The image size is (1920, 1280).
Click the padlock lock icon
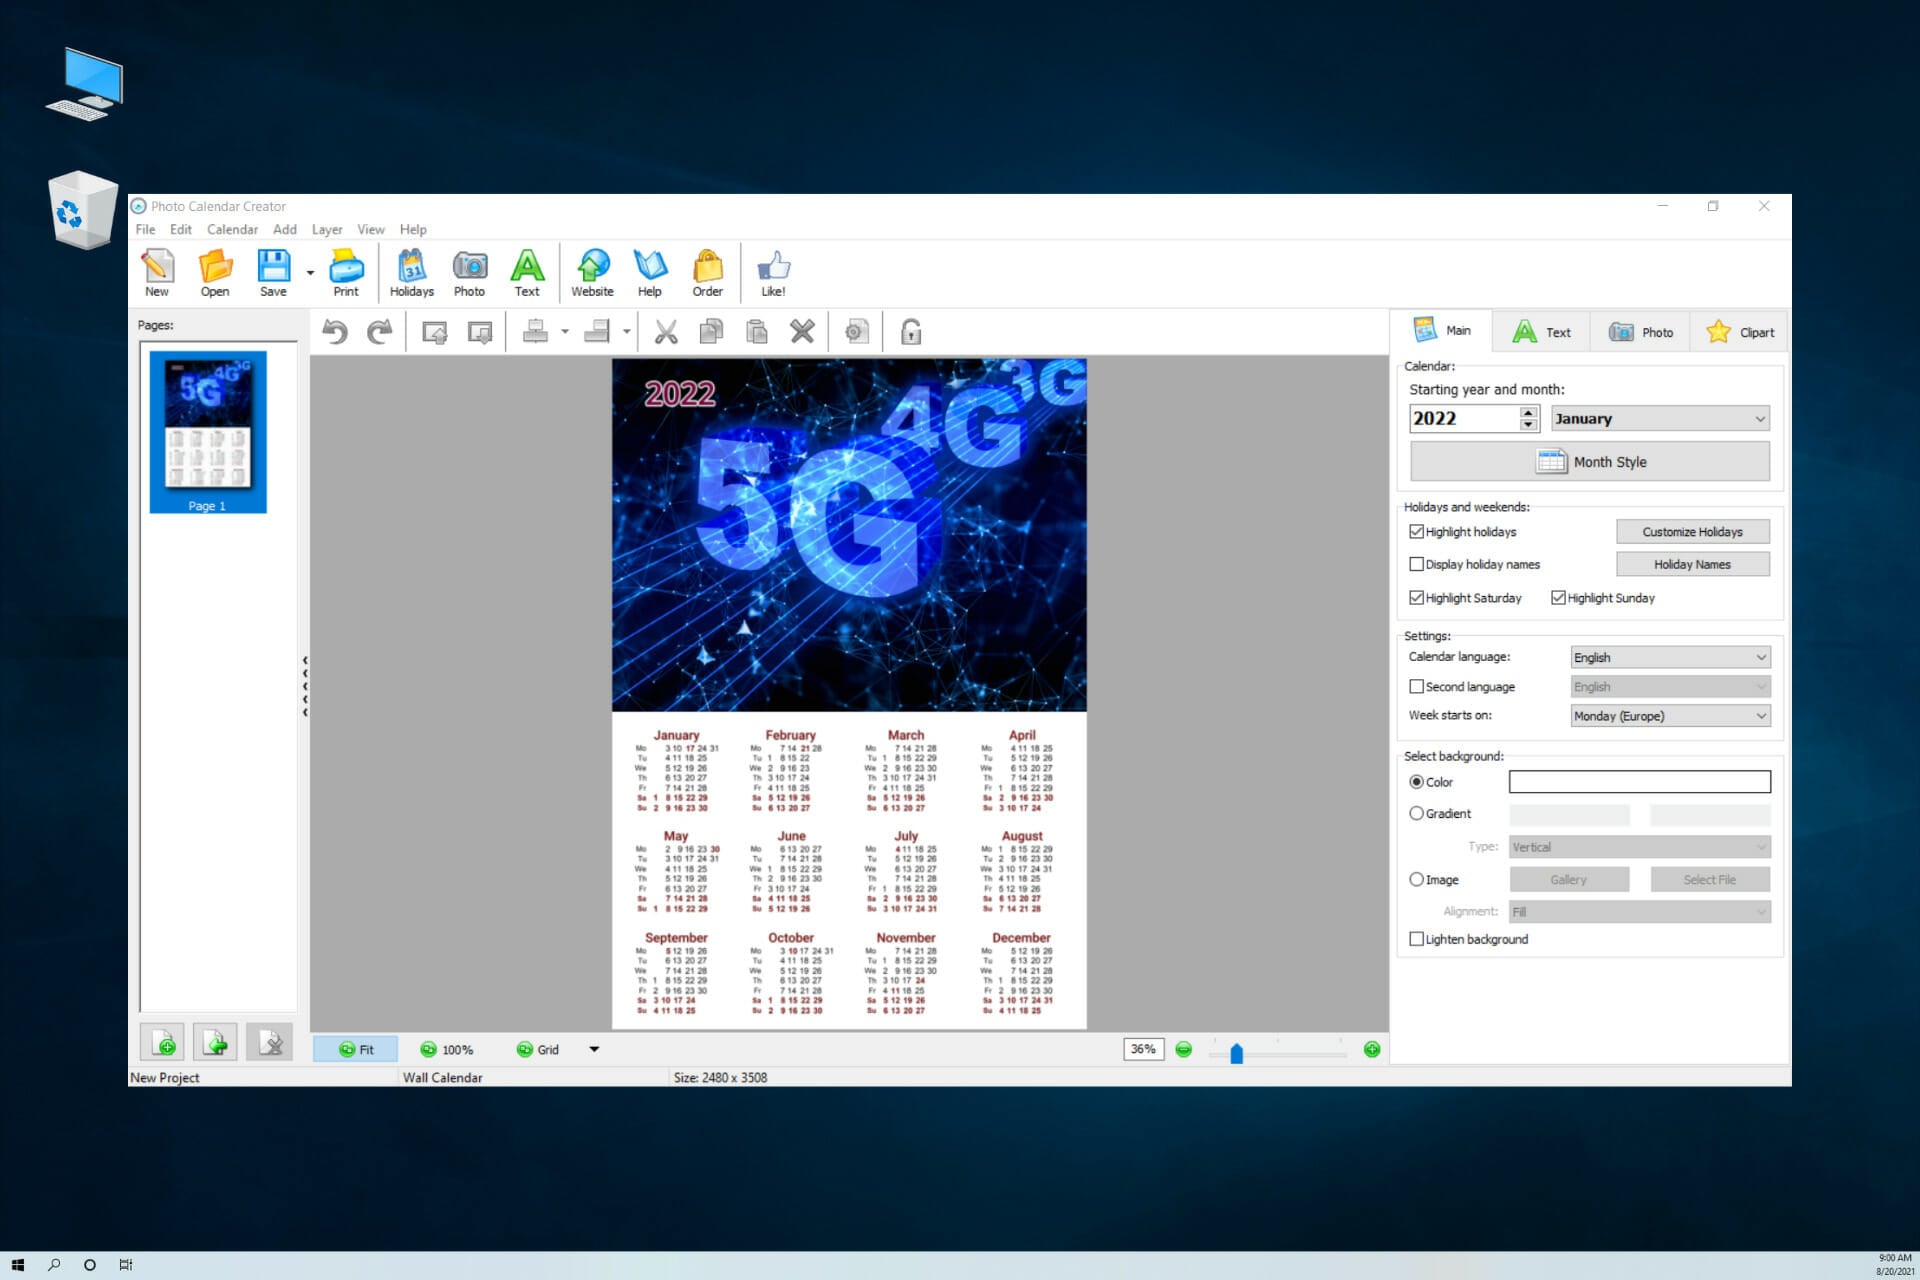pos(911,332)
